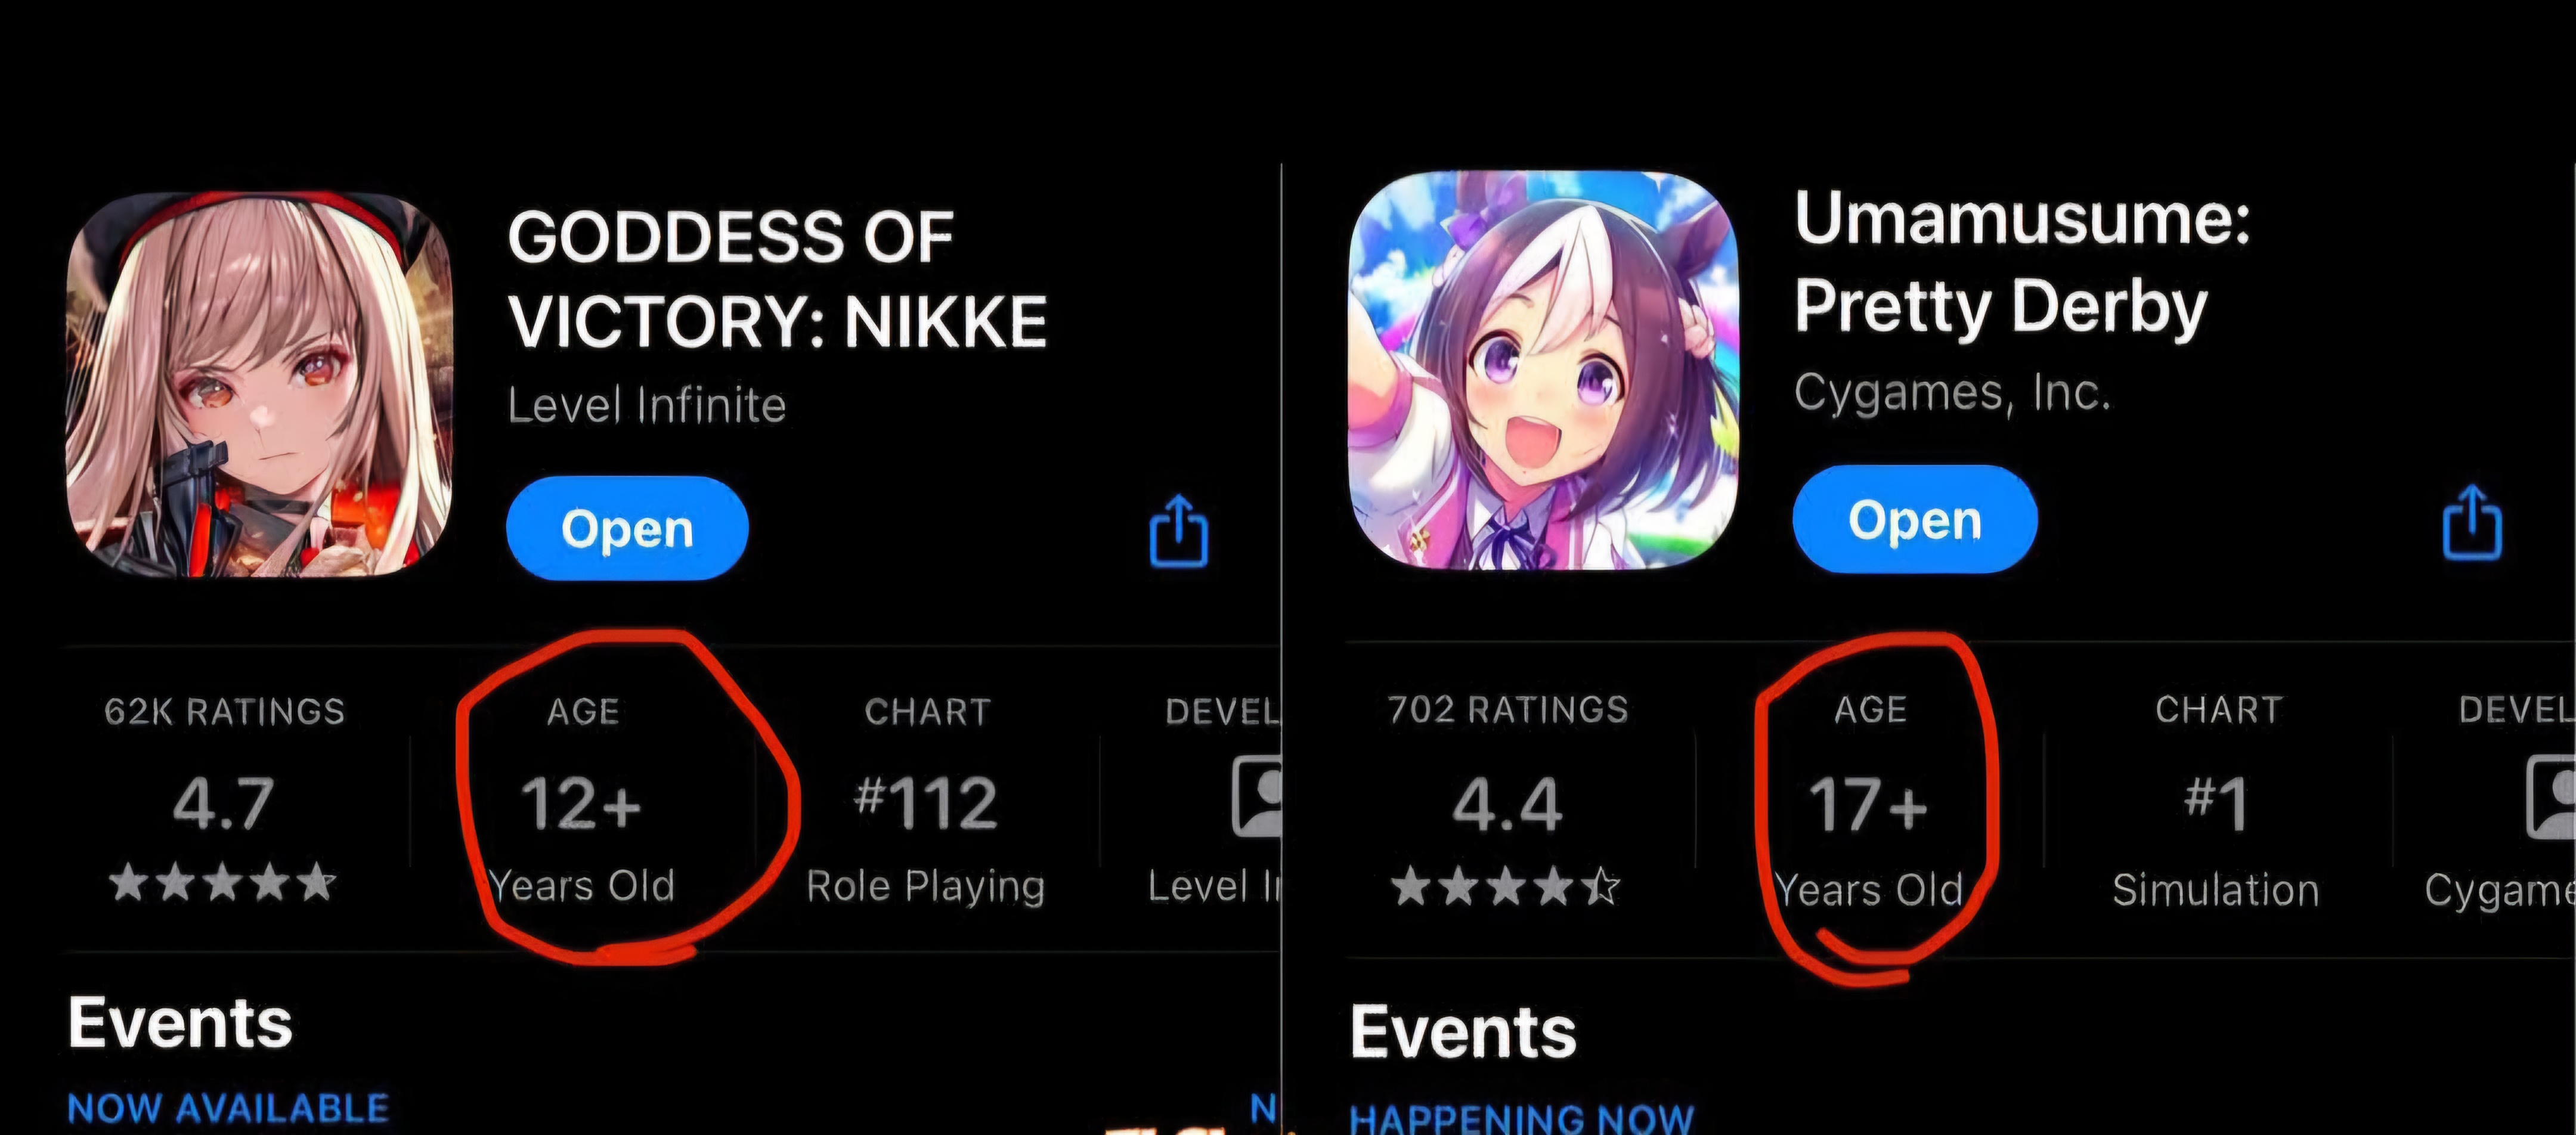This screenshot has height=1135, width=2576.
Task: Tap HAPPENING NOW event under Umamusume
Action: pyautogui.click(x=1521, y=1118)
